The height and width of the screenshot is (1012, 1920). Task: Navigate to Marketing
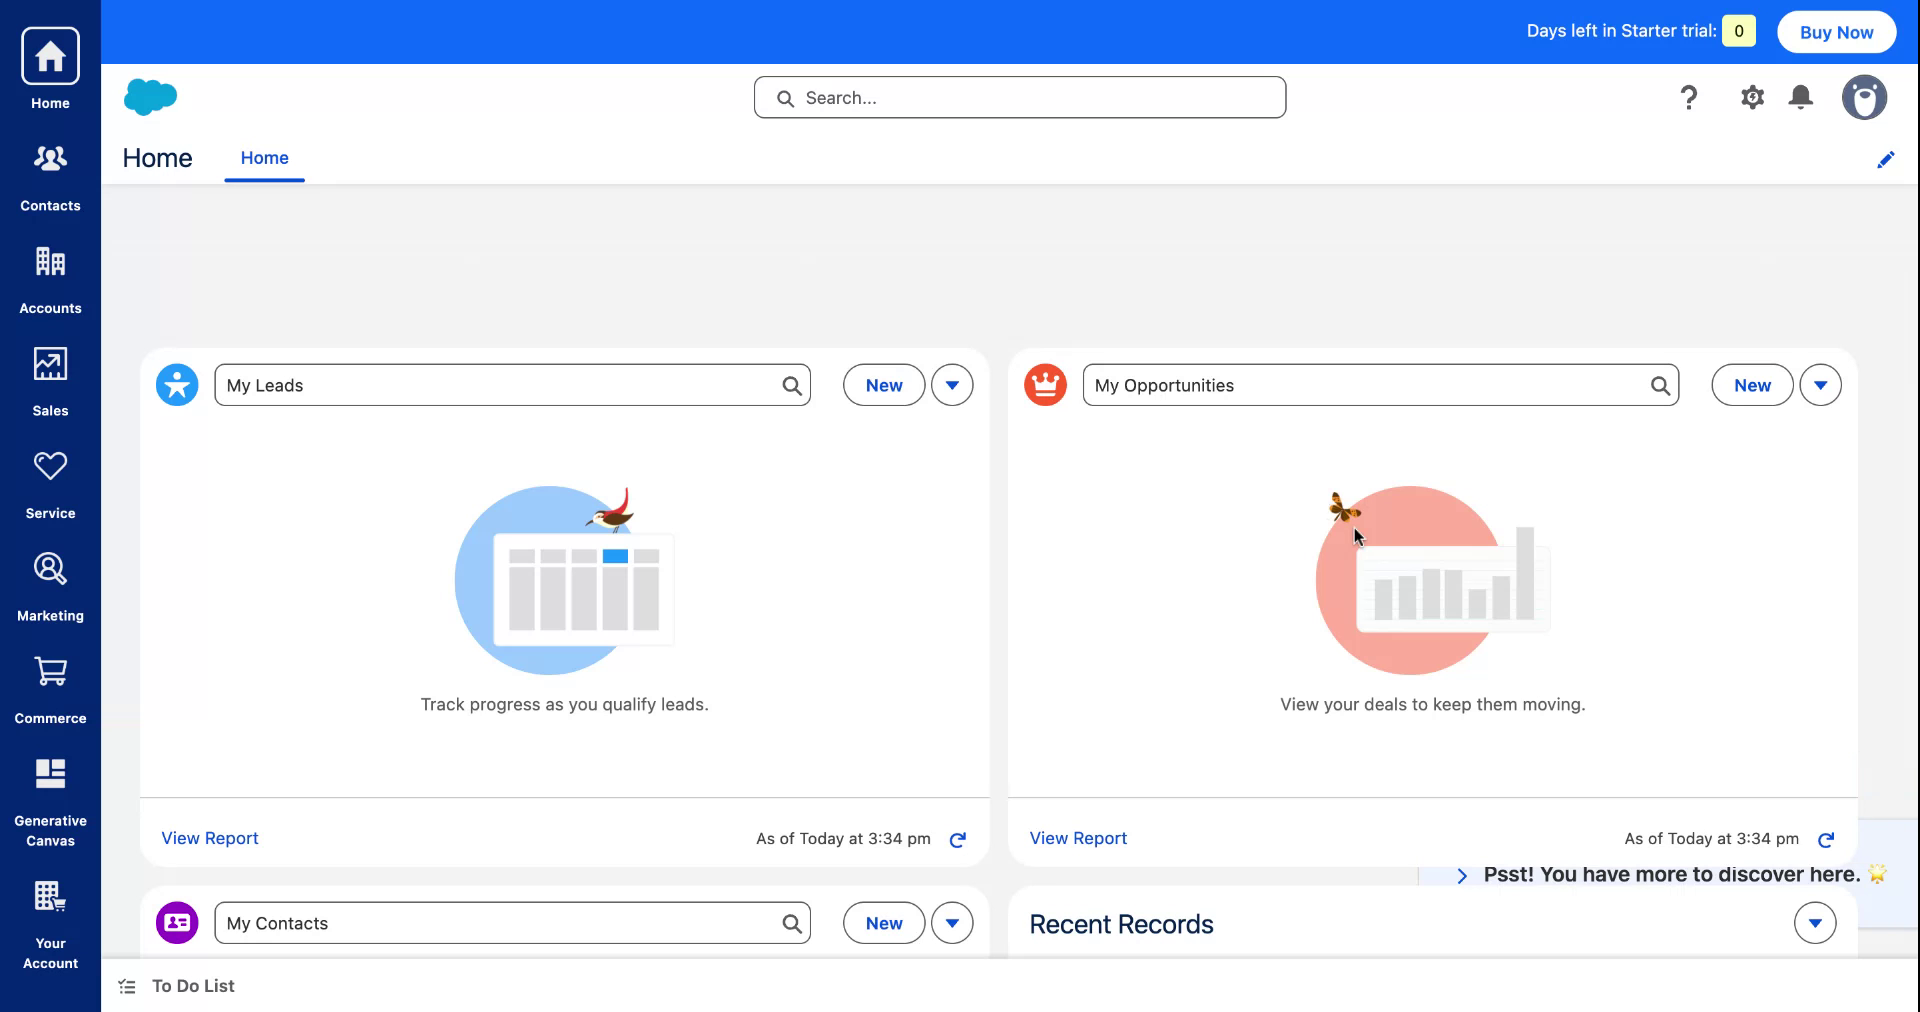click(x=50, y=582)
